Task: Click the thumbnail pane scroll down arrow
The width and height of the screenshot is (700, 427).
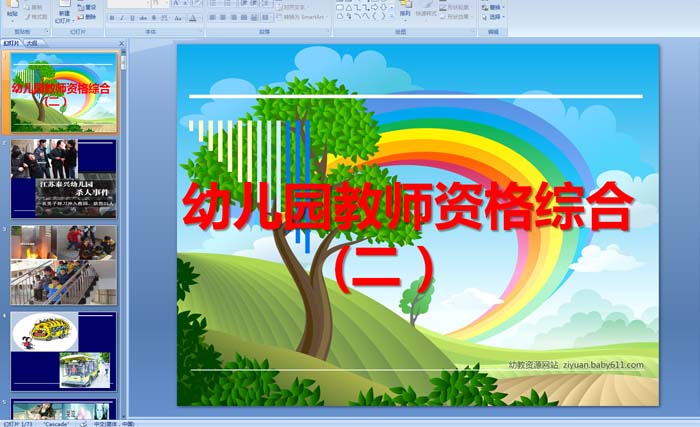Action: coord(124,415)
